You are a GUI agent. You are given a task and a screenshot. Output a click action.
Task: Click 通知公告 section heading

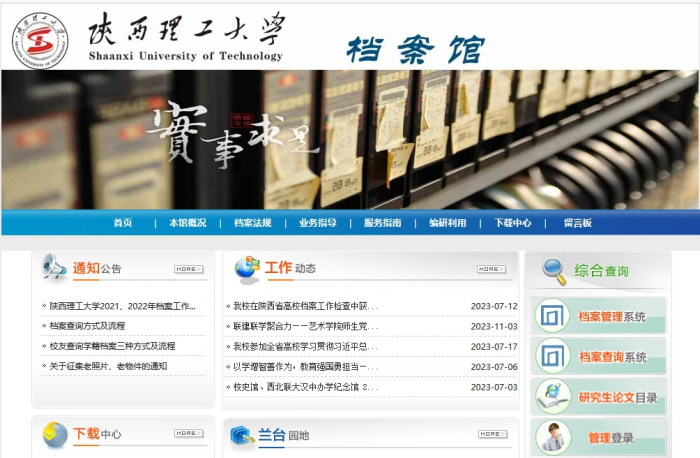click(97, 268)
